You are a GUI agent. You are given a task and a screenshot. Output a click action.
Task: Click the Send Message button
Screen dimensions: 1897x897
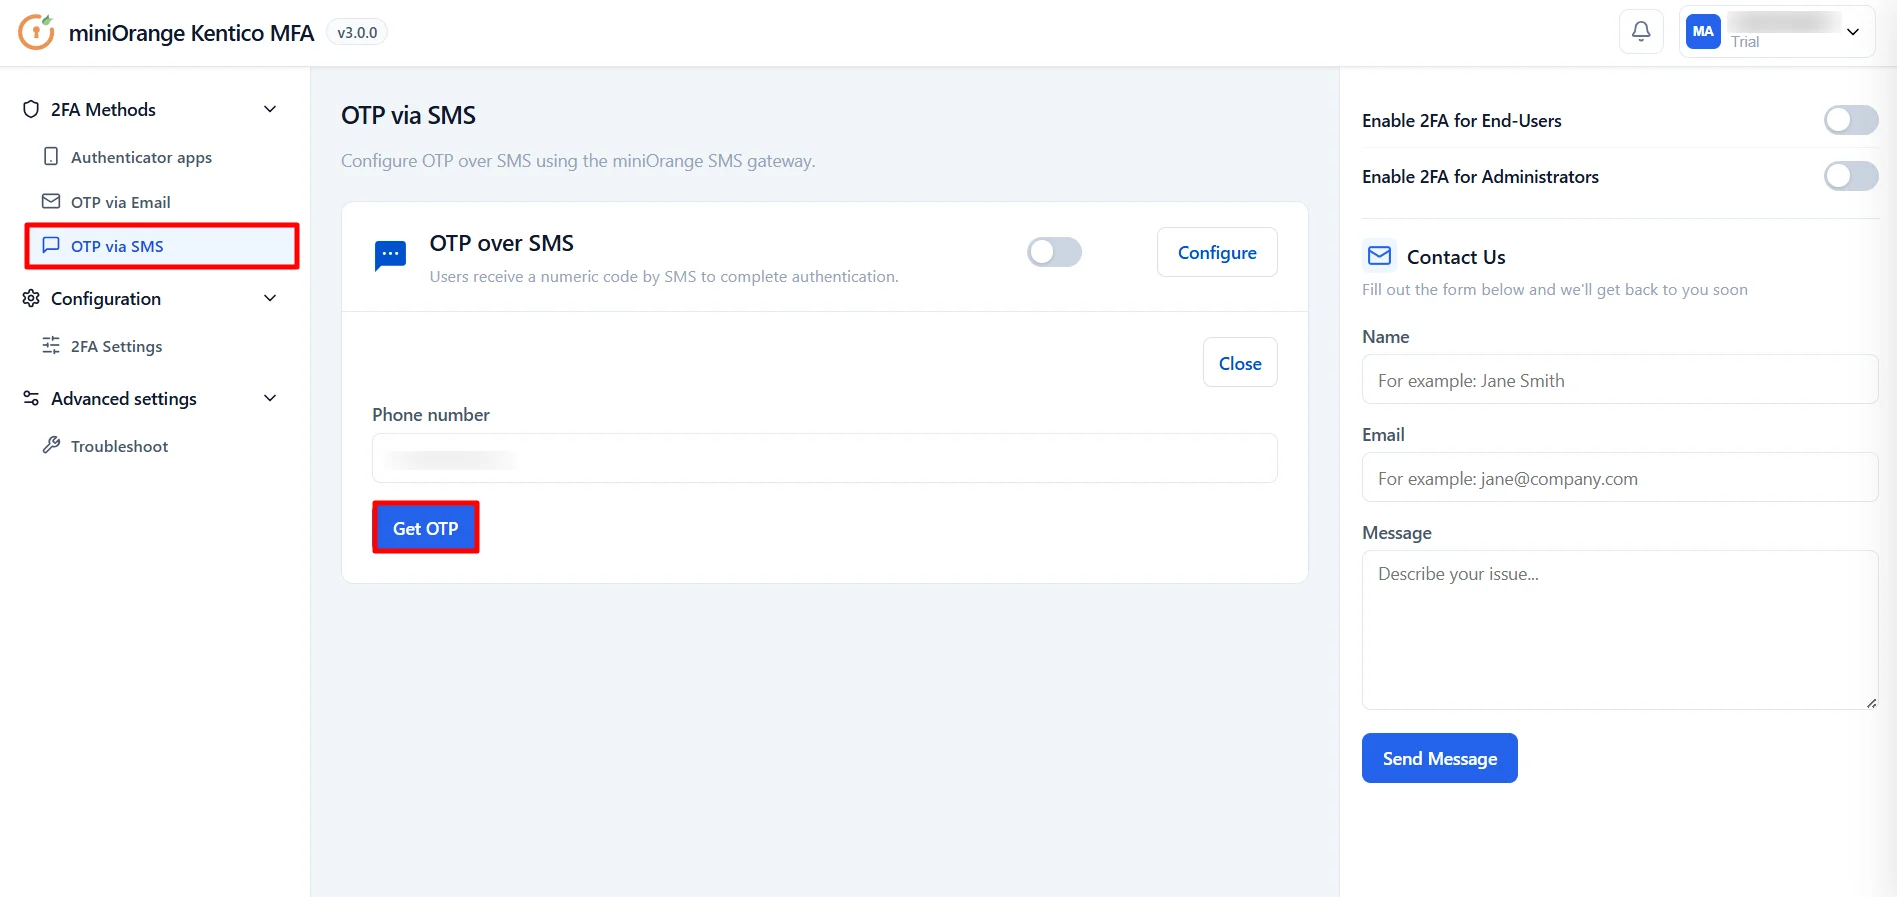coord(1439,758)
